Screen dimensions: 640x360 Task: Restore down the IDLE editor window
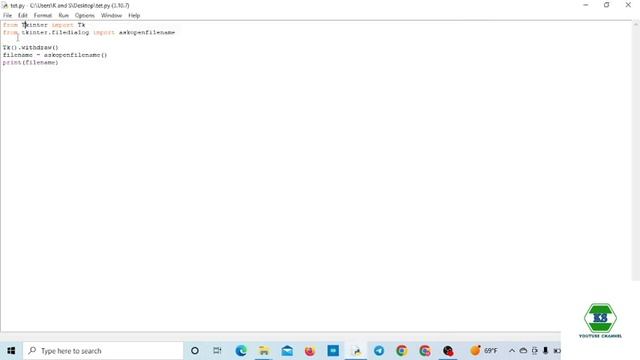click(607, 5)
